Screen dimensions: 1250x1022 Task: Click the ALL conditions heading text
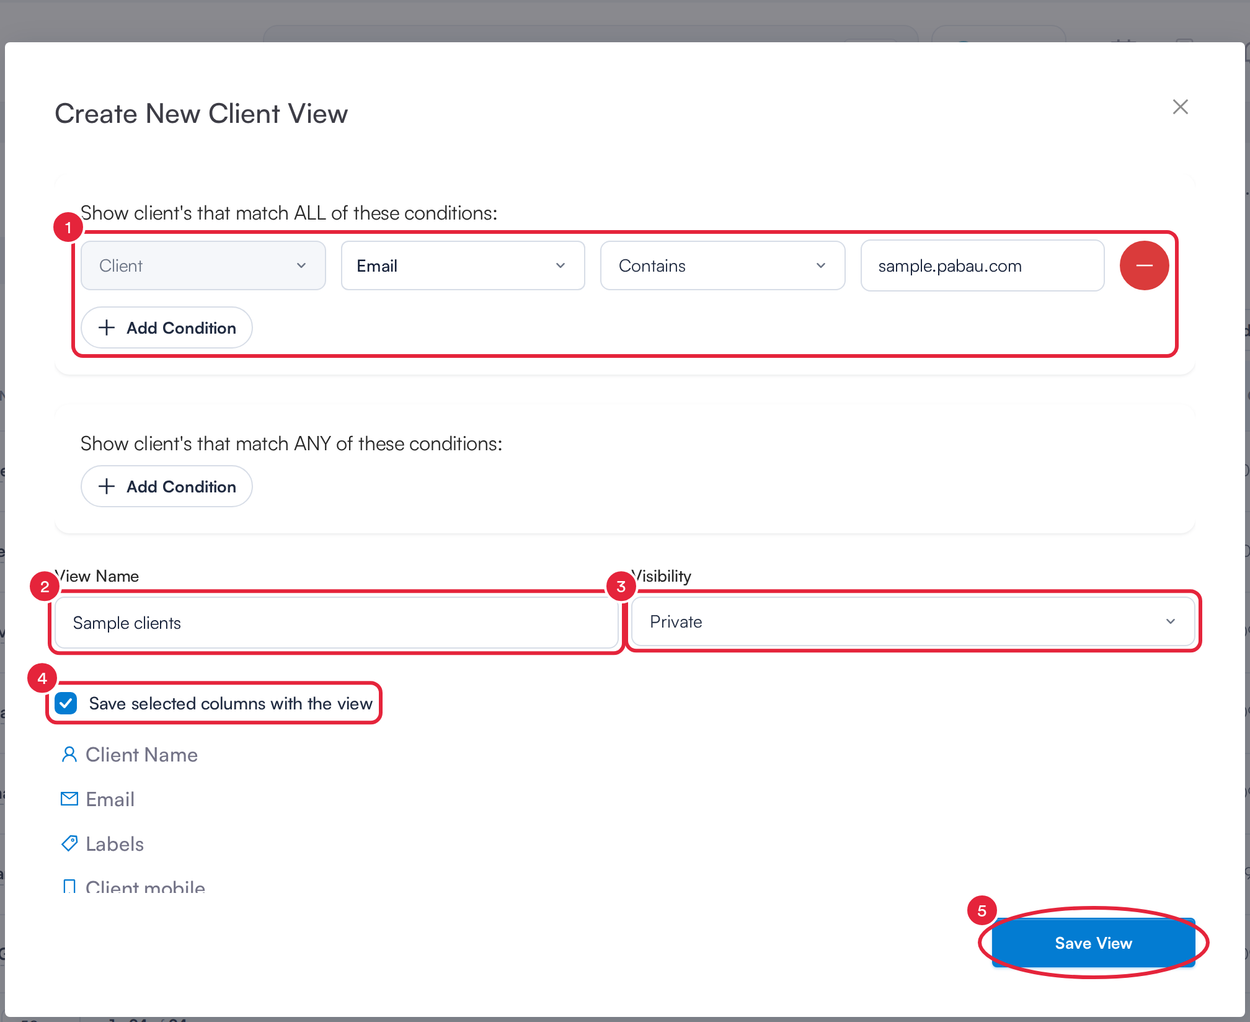click(x=289, y=213)
